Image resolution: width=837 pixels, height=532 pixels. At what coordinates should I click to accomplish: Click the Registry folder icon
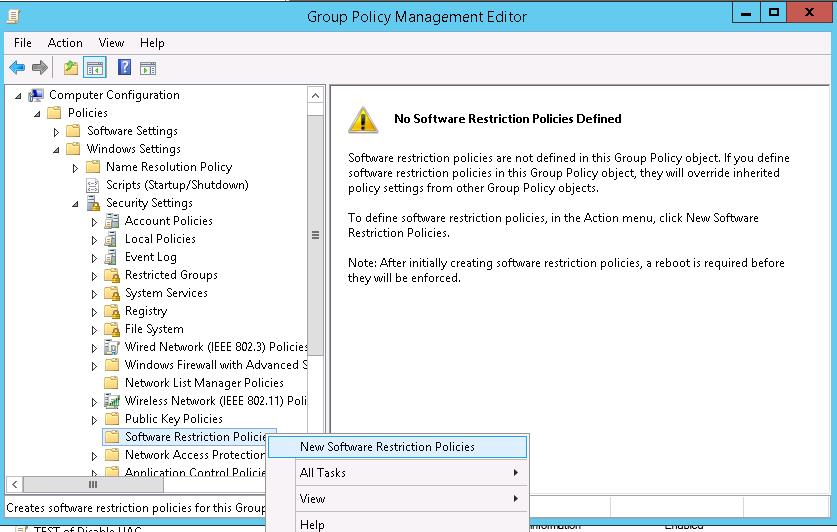tap(112, 311)
